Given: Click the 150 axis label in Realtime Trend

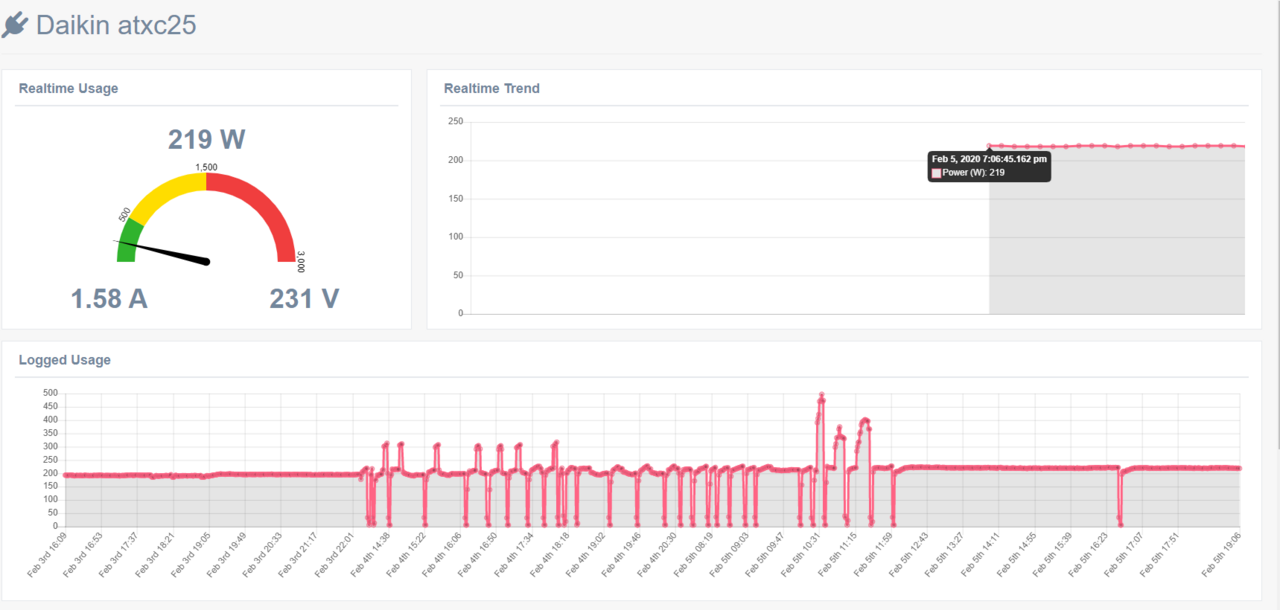Looking at the screenshot, I should pos(455,199).
